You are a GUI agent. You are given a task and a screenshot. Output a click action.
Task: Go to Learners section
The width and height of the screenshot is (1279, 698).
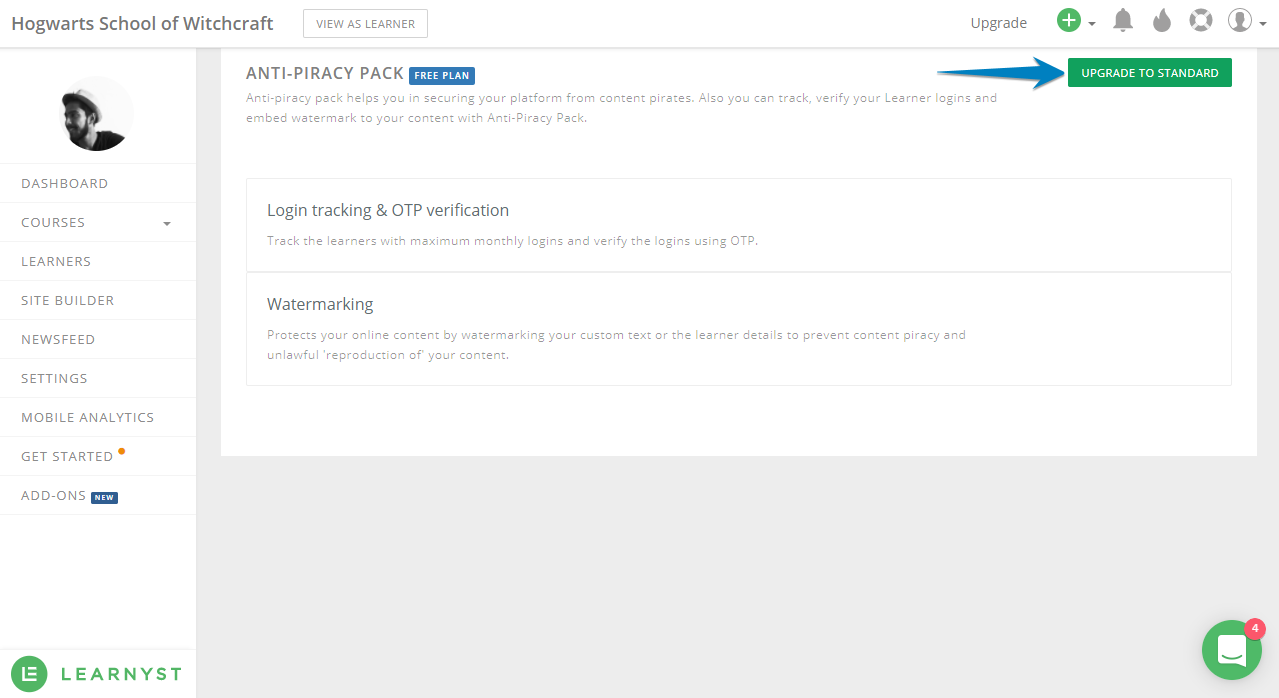(98, 262)
